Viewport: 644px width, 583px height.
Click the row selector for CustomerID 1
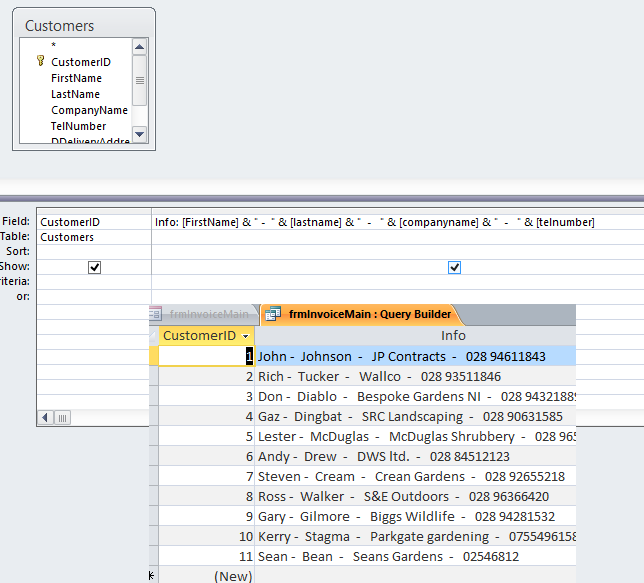(154, 356)
